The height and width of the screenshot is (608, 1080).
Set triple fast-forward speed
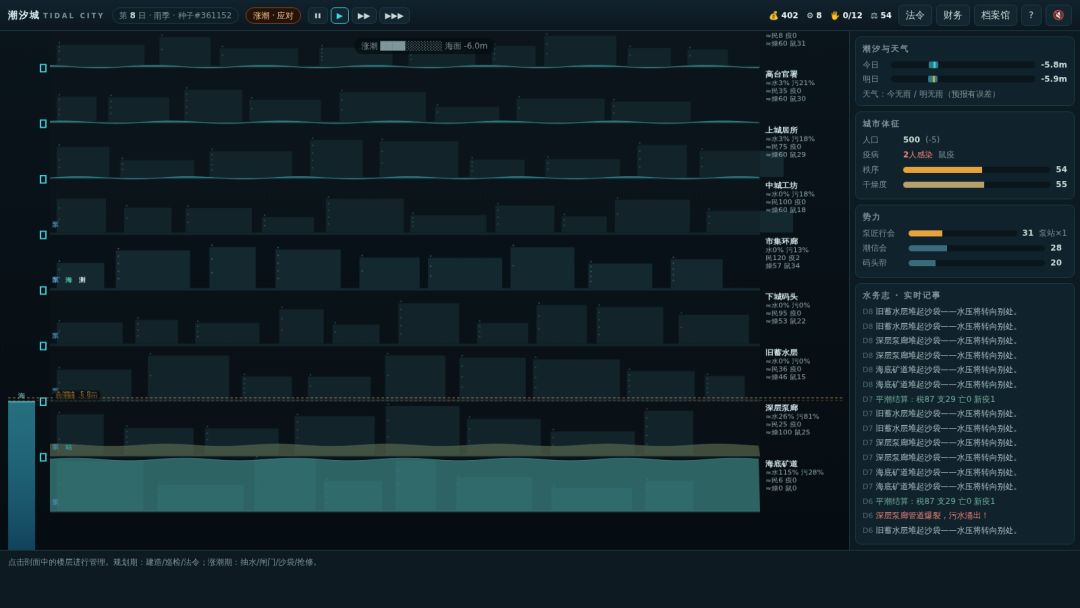coord(394,15)
